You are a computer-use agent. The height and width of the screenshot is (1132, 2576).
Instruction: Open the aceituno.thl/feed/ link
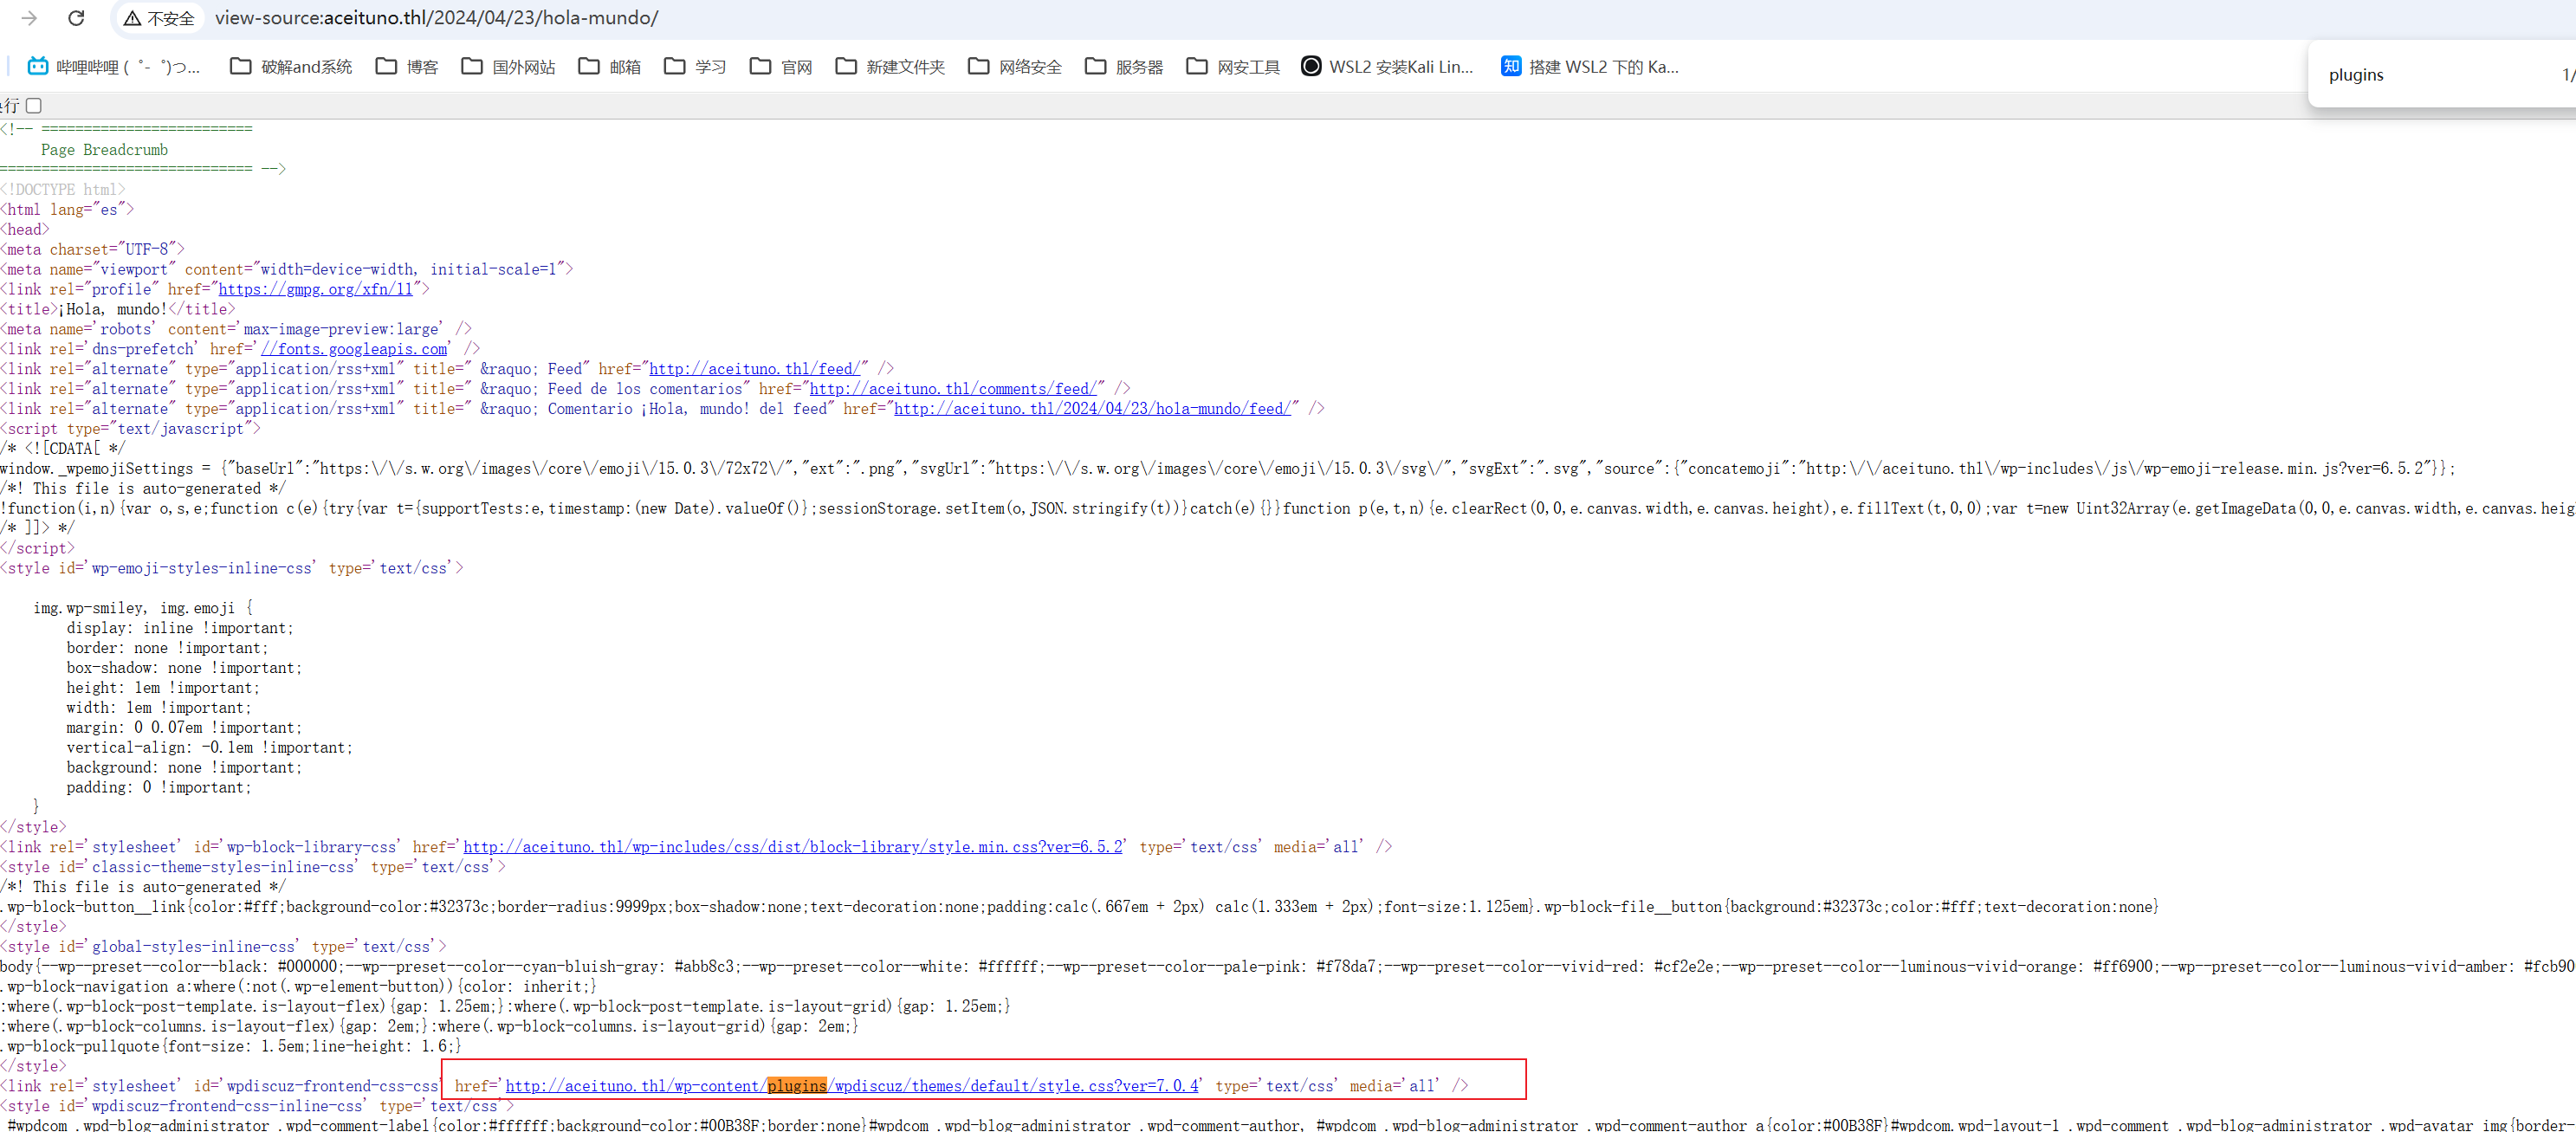tap(754, 369)
